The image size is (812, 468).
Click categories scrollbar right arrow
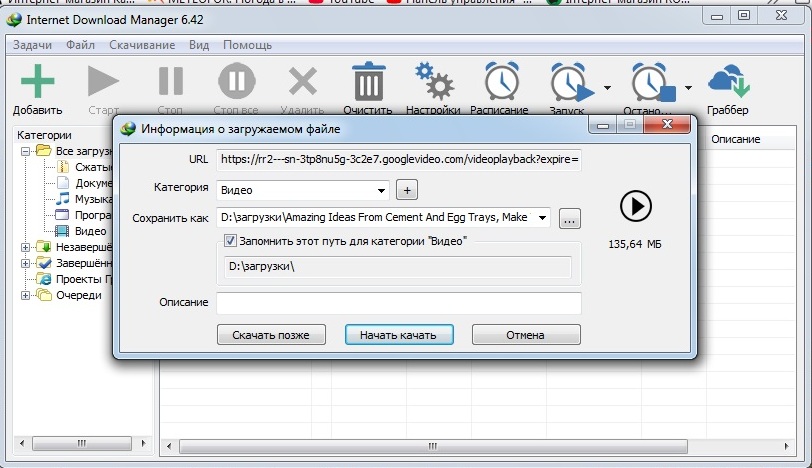pos(143,443)
